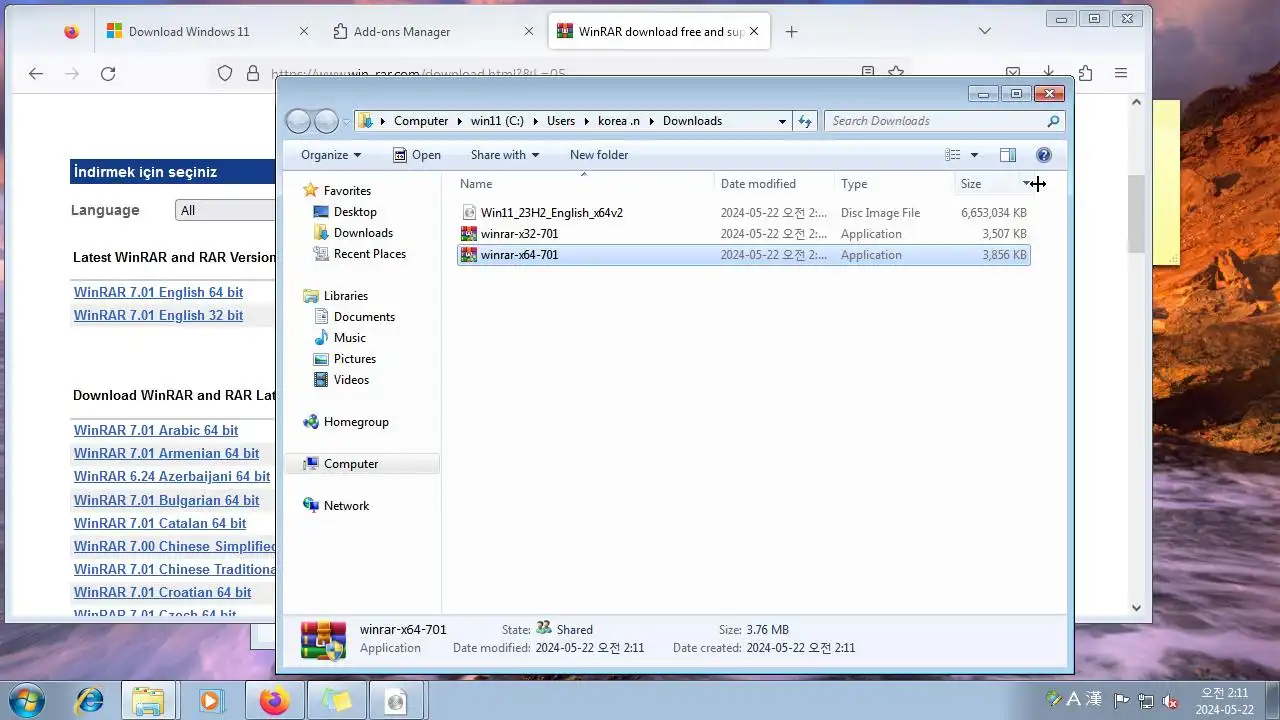Sort by the Type column header
Viewport: 1280px width, 720px height.
tap(895, 184)
